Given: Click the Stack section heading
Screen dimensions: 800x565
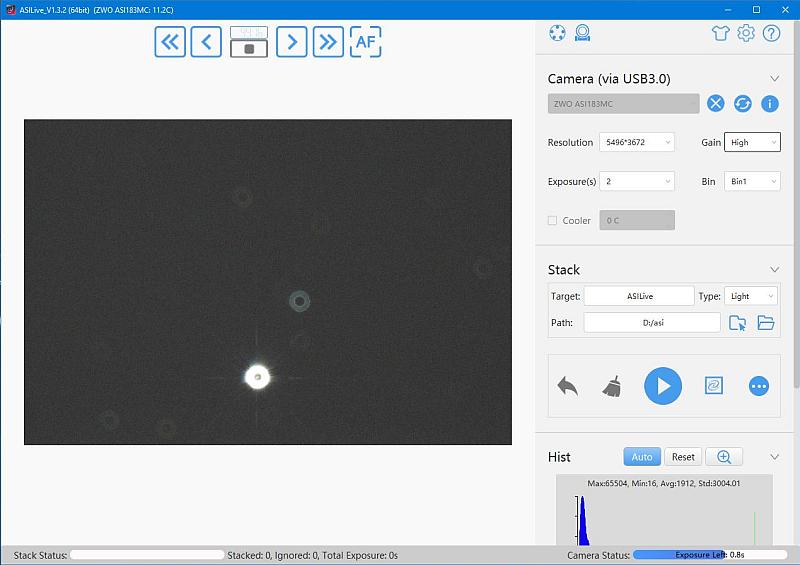Looking at the screenshot, I should (563, 269).
